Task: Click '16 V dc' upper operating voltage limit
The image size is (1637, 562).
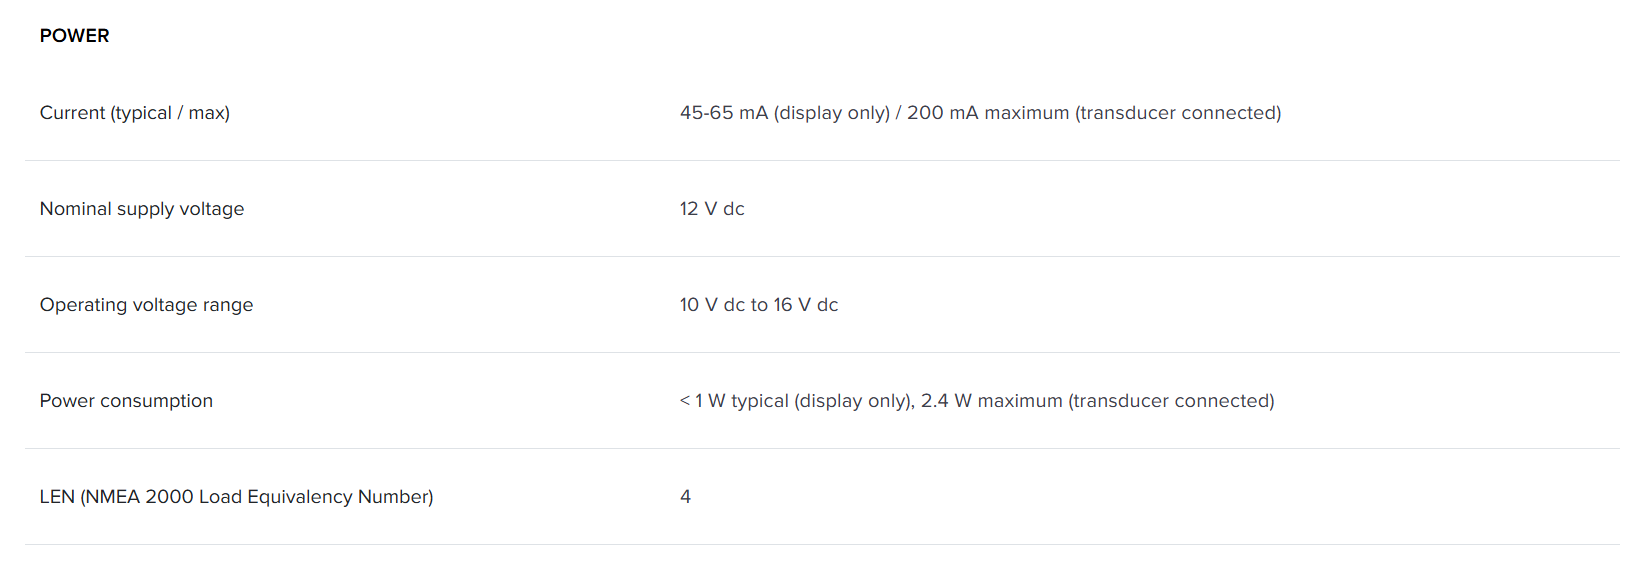Action: (805, 305)
